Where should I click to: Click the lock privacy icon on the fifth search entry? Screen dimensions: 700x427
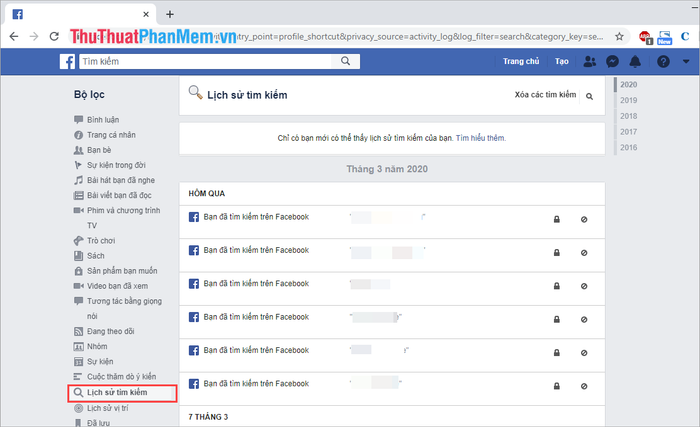[557, 353]
